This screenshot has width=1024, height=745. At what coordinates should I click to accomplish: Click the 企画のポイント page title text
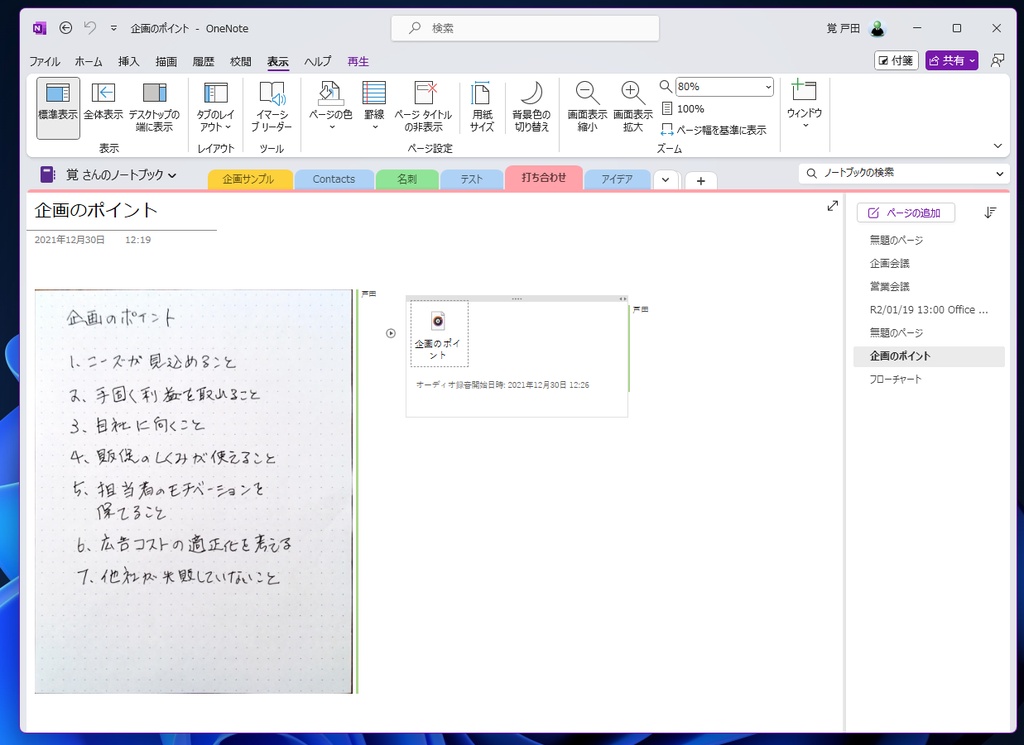pyautogui.click(x=96, y=211)
